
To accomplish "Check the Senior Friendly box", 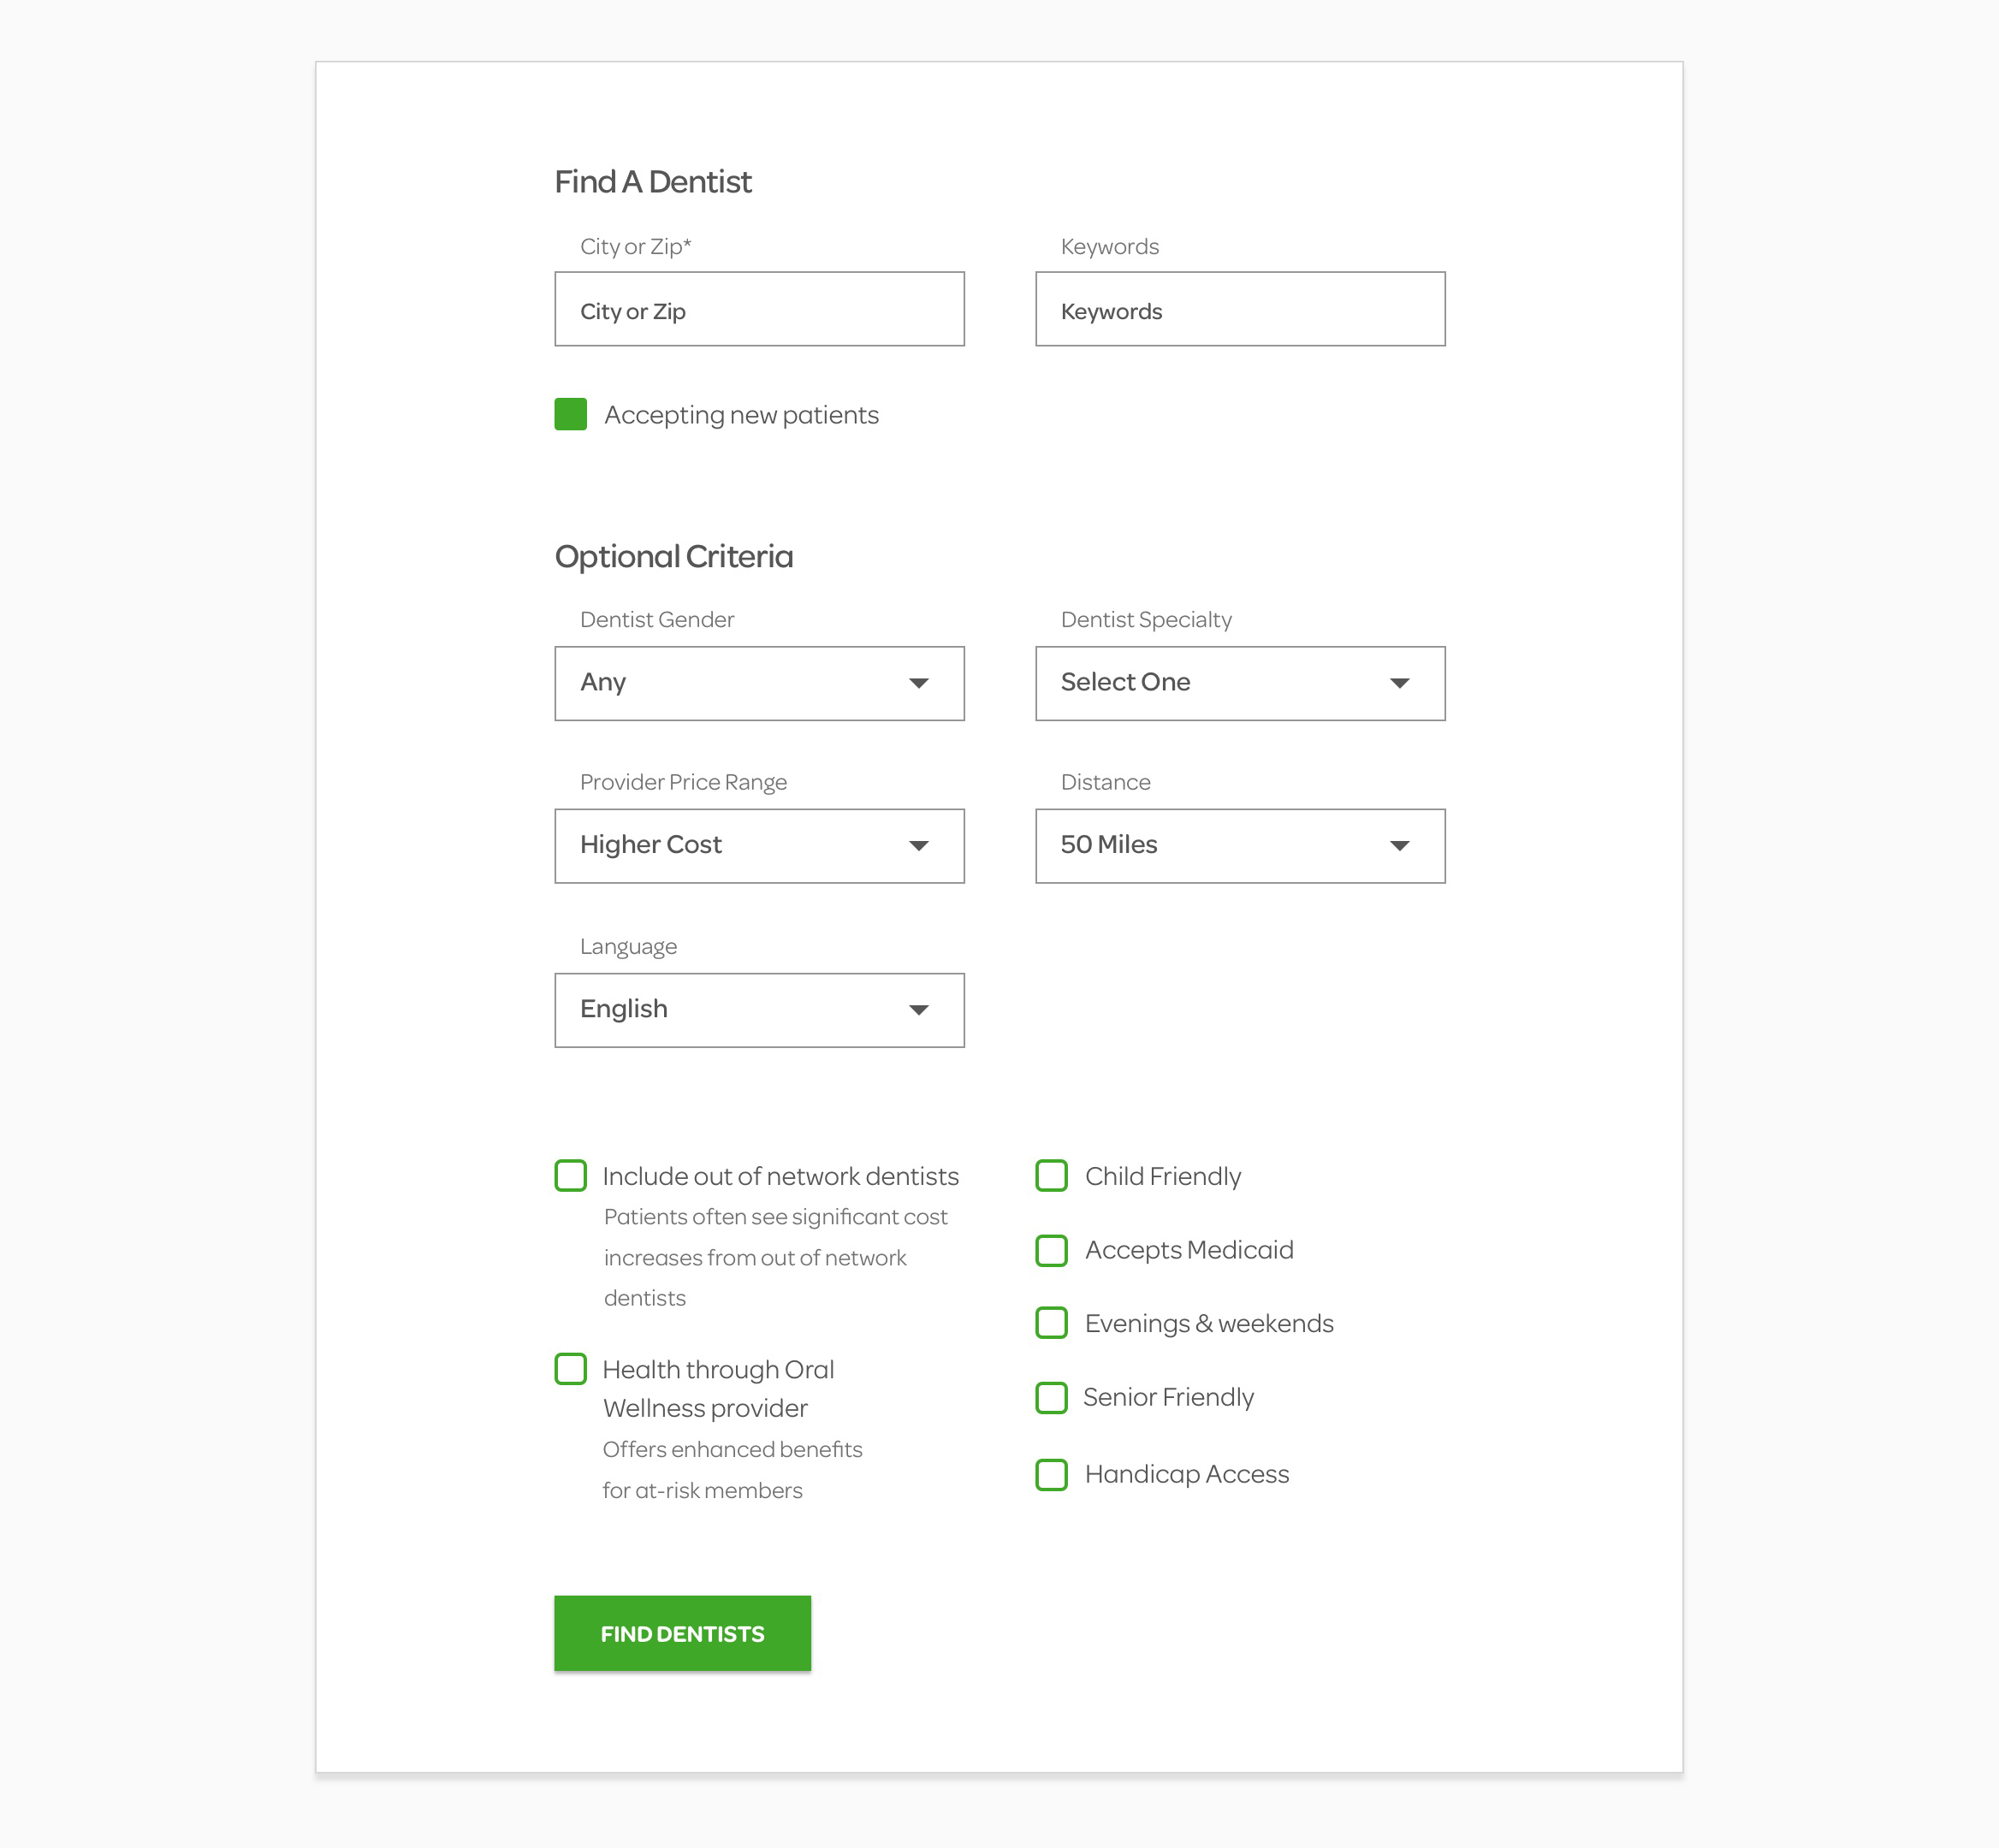I will [1051, 1398].
